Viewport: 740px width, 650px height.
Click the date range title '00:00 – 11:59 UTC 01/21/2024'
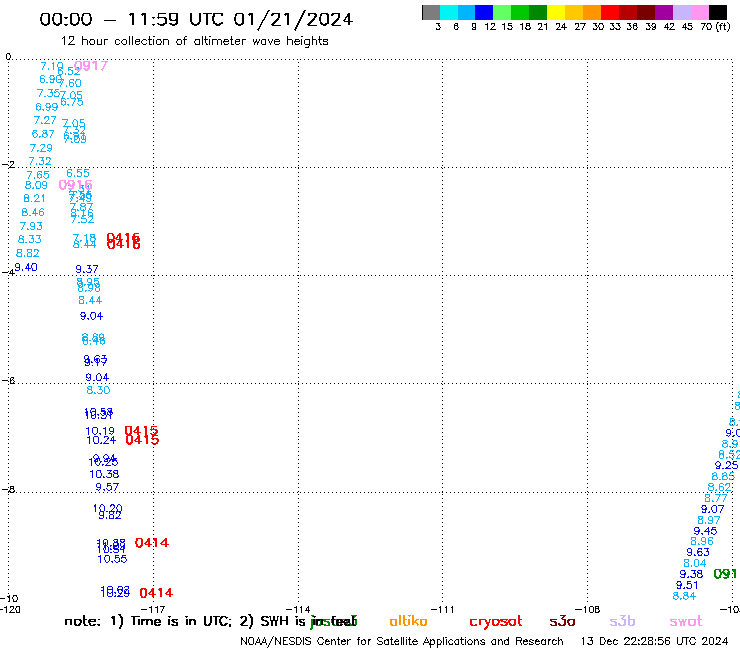tap(196, 20)
